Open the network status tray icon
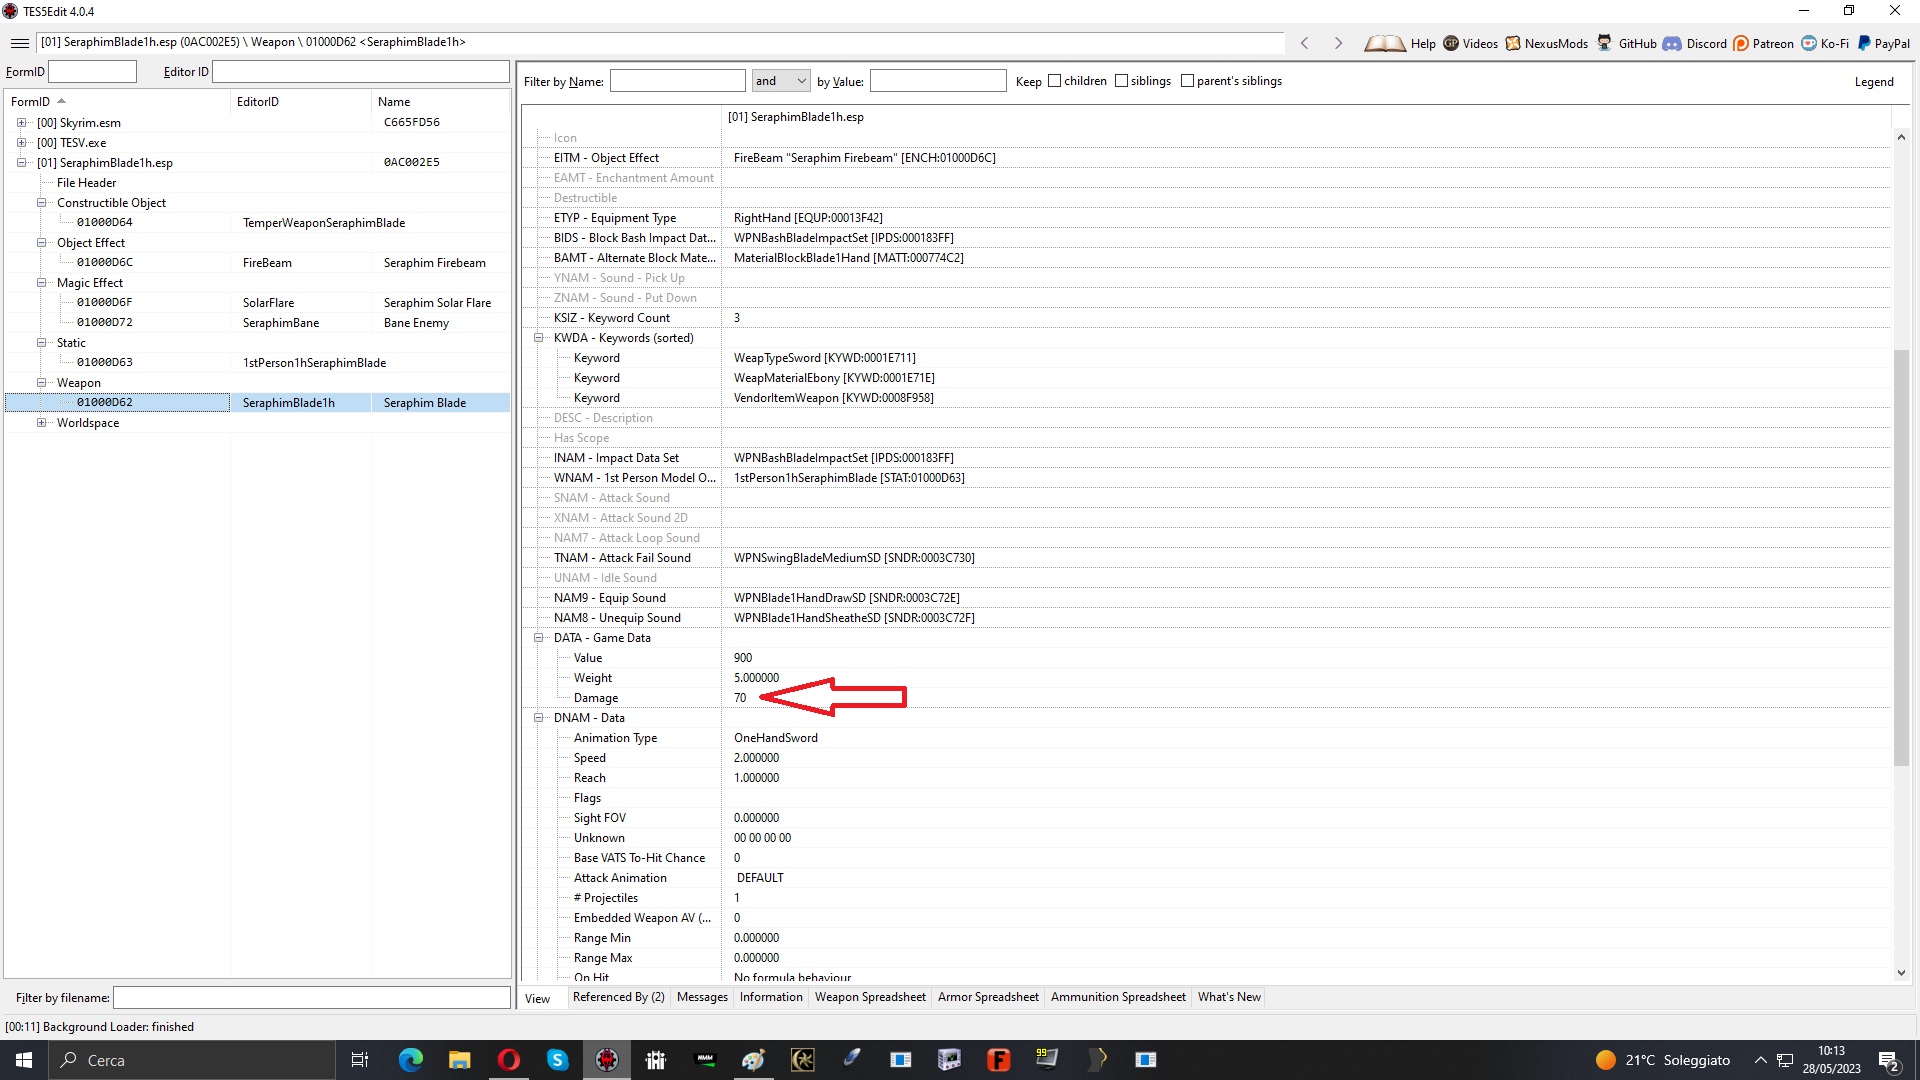 point(1785,1060)
